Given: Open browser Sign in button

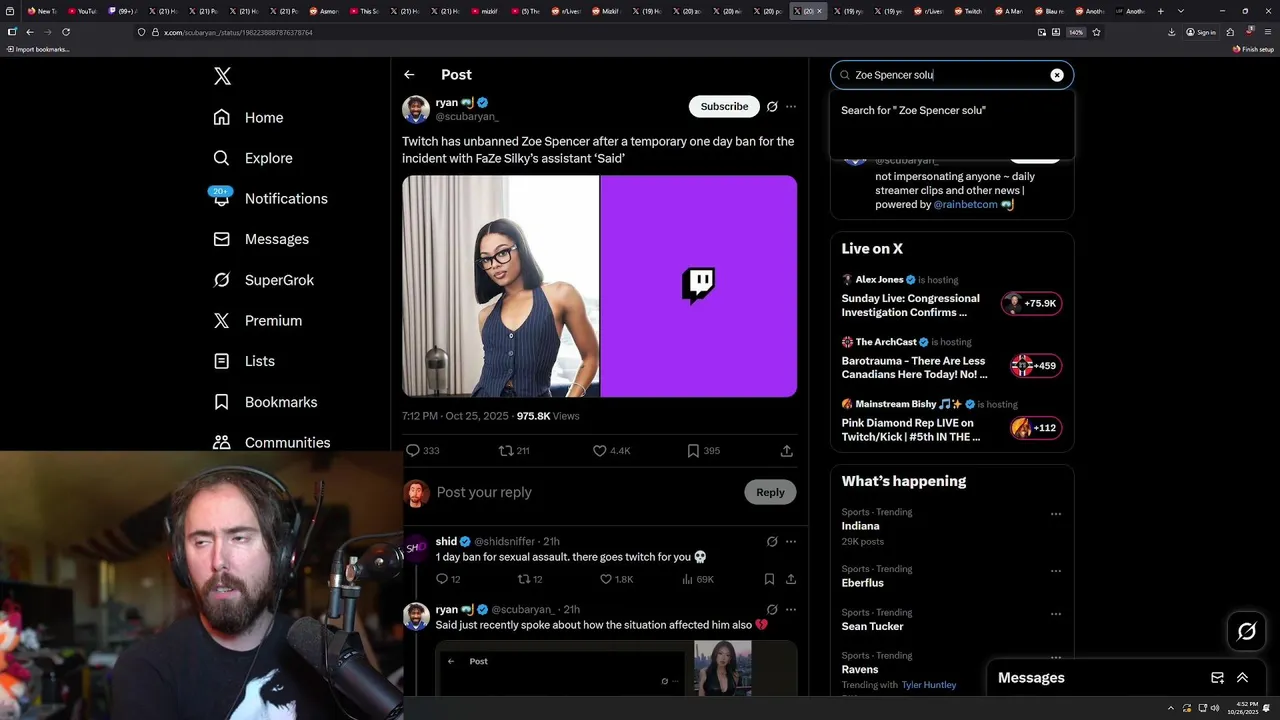Looking at the screenshot, I should pos(1201,32).
